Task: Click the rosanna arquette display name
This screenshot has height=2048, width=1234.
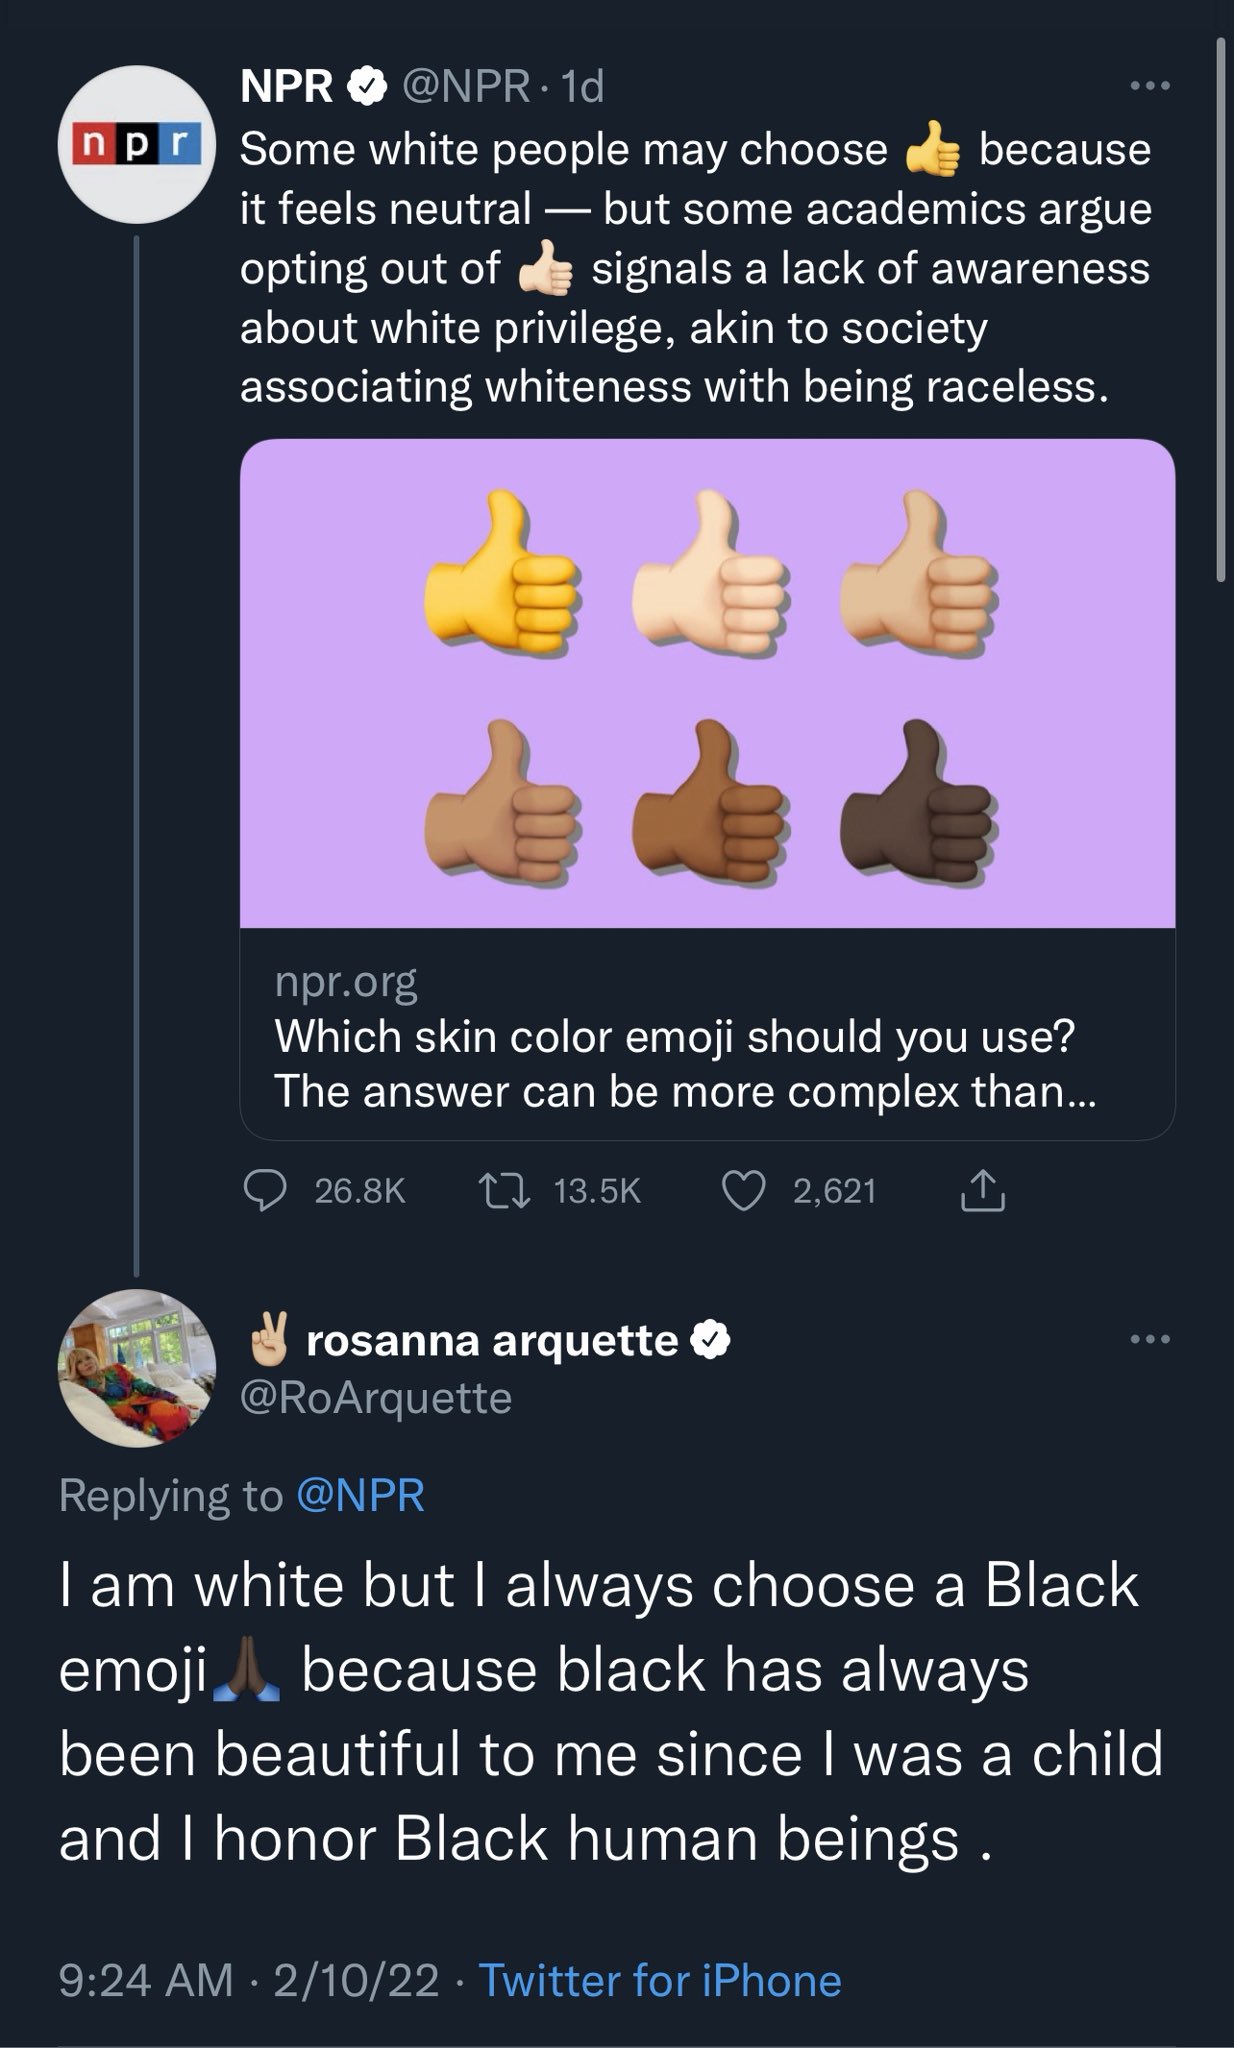Action: coord(492,1340)
